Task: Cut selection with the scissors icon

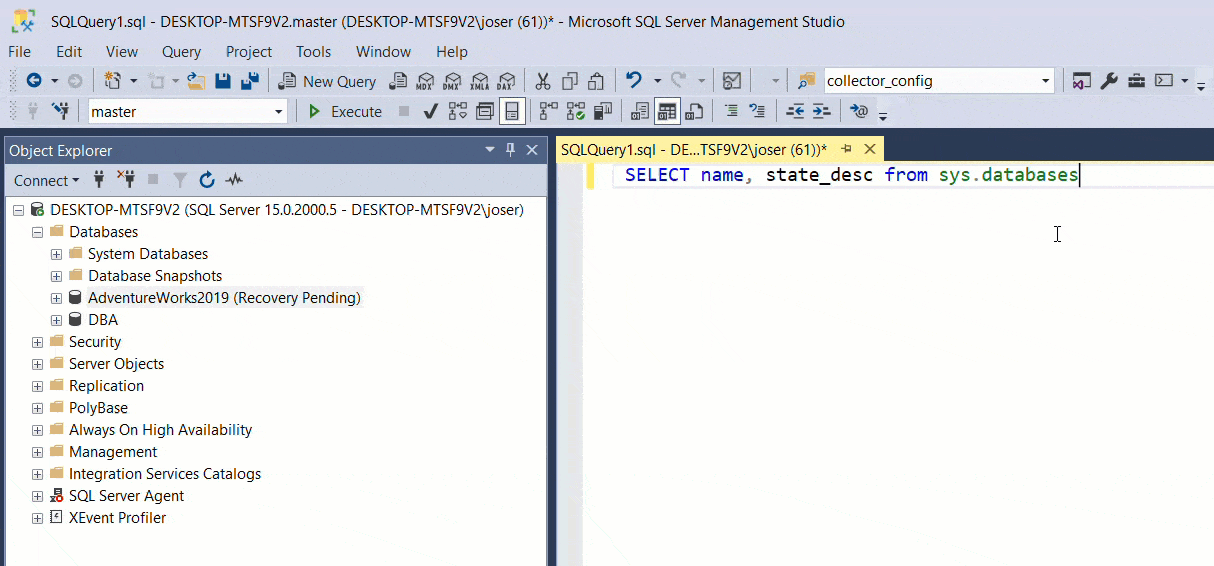Action: [543, 81]
